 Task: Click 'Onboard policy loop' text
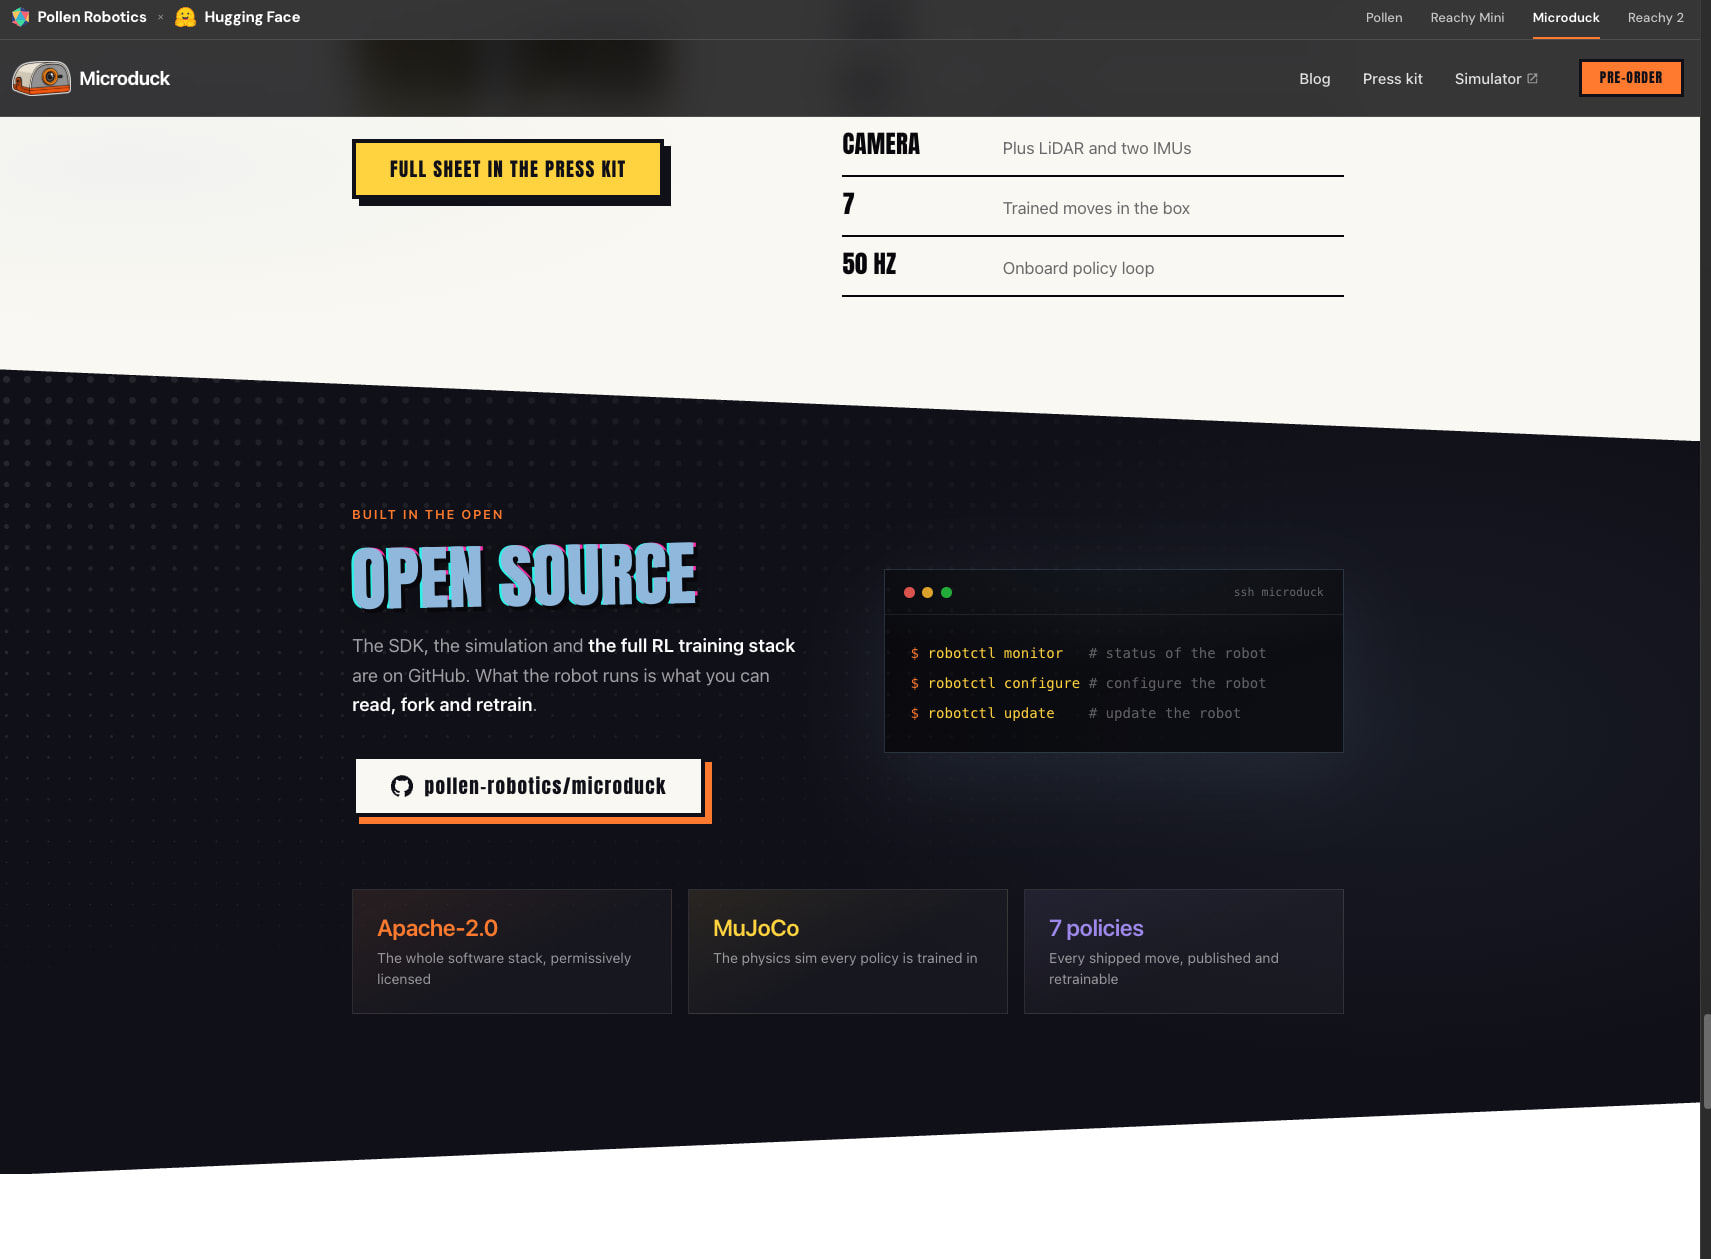[x=1078, y=268]
